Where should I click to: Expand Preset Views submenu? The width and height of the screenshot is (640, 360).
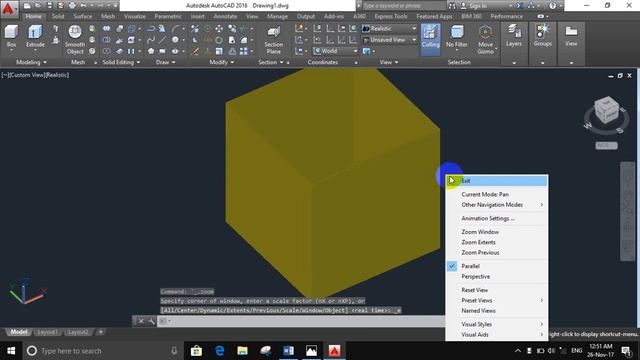(x=496, y=300)
